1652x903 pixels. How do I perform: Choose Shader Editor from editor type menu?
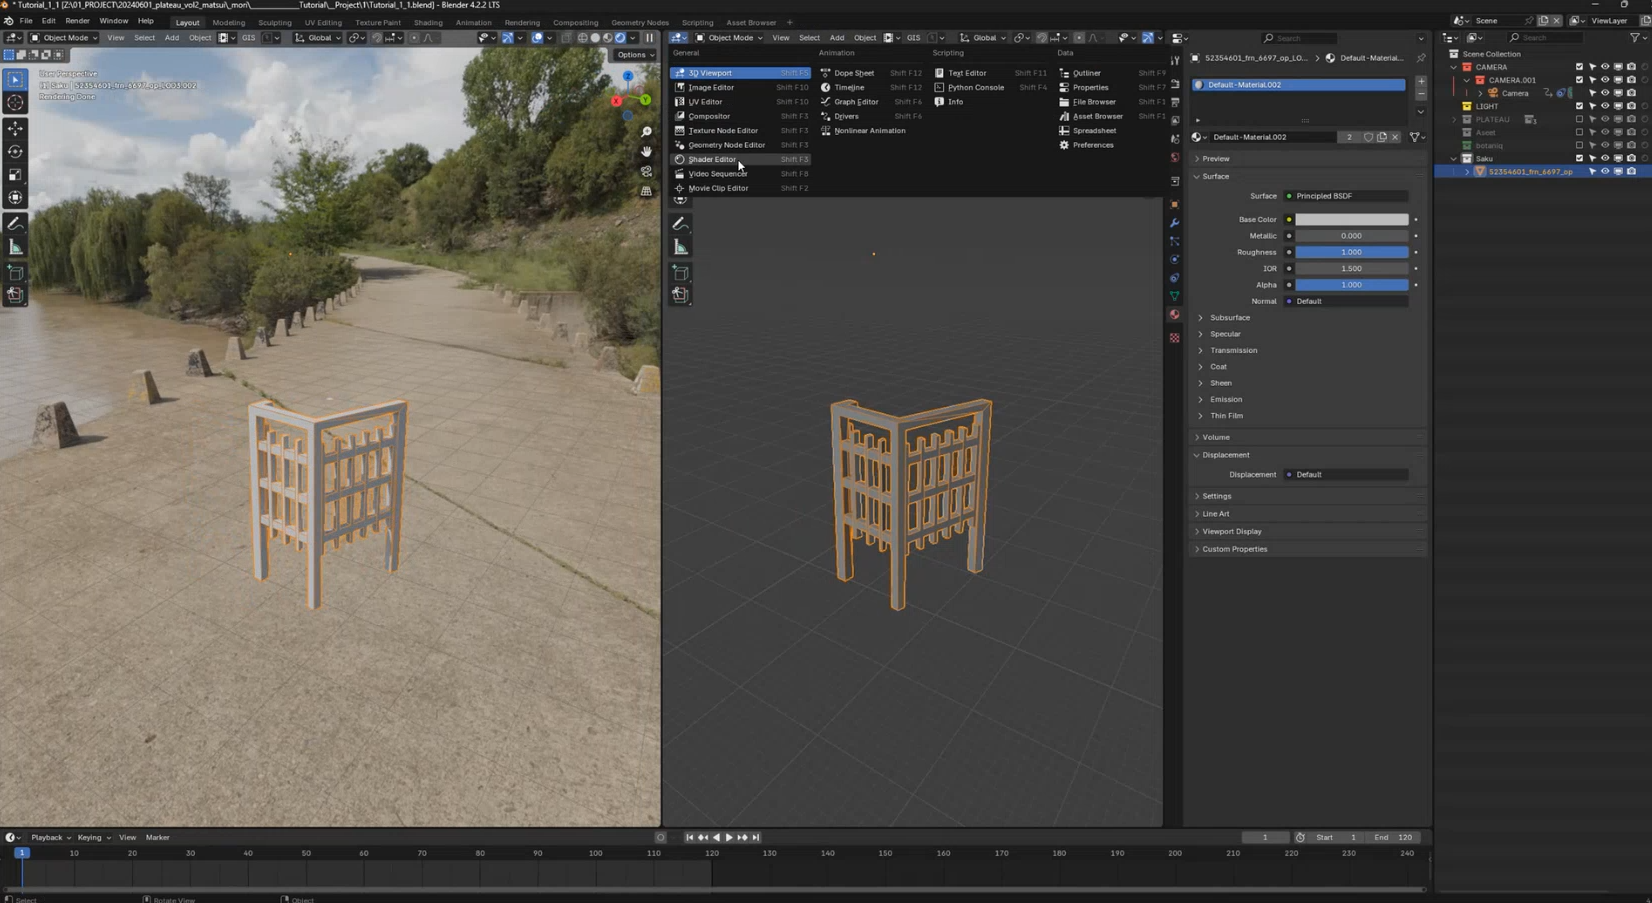(712, 159)
